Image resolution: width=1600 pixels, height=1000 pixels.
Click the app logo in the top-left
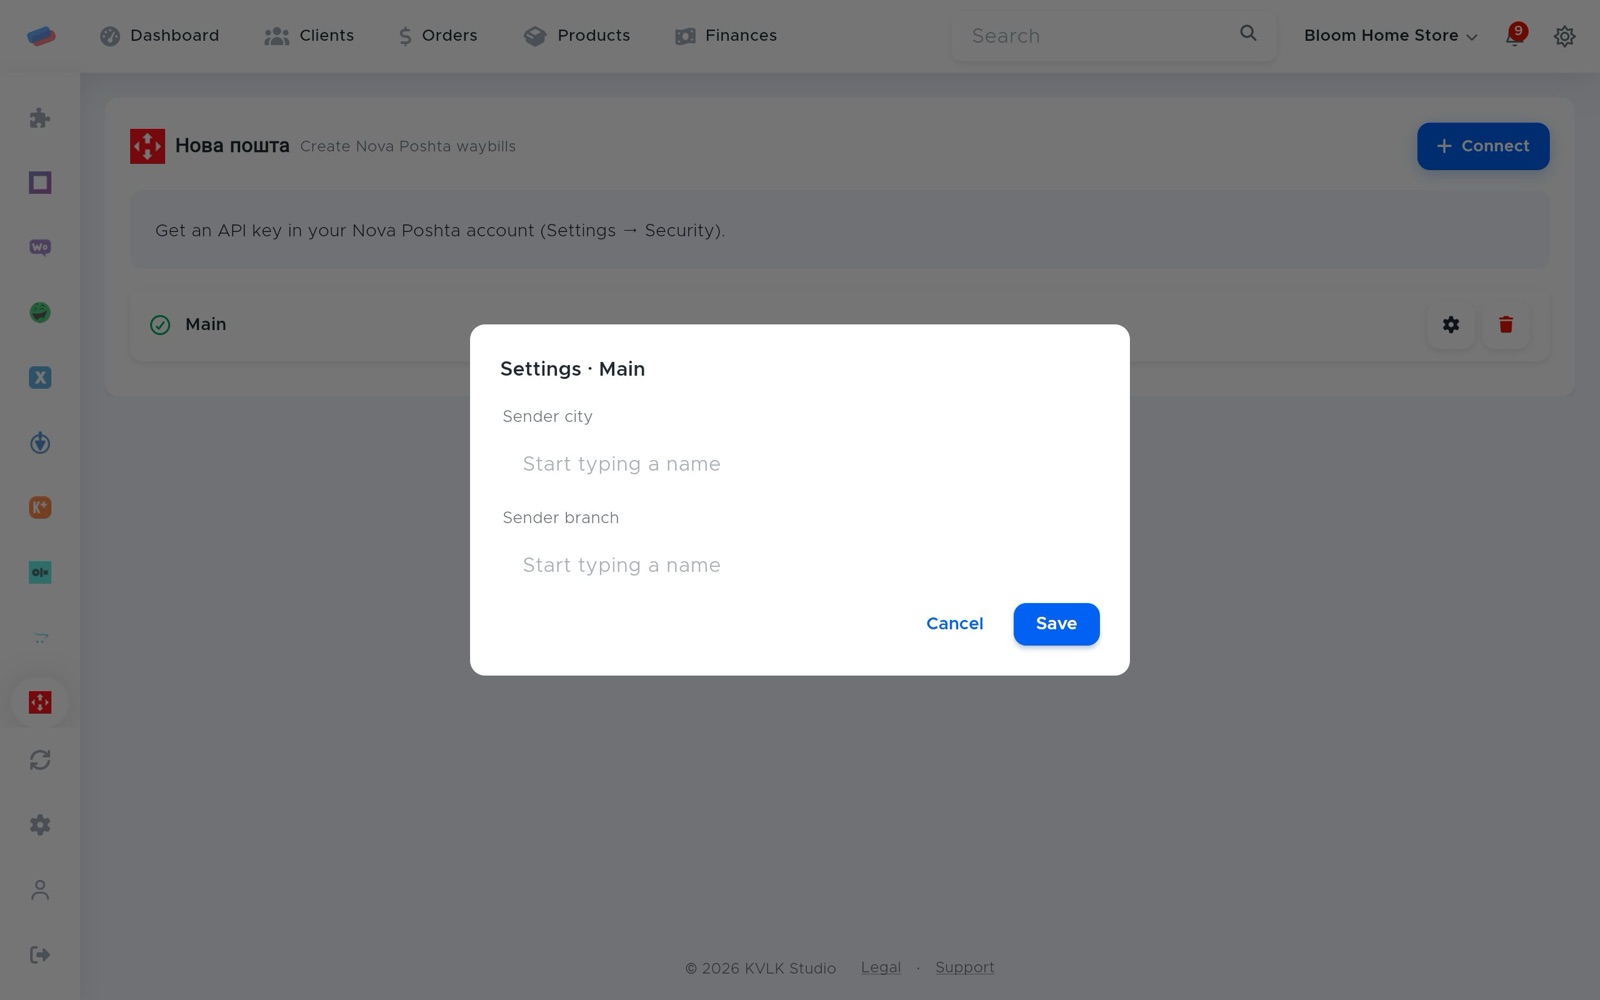click(41, 36)
